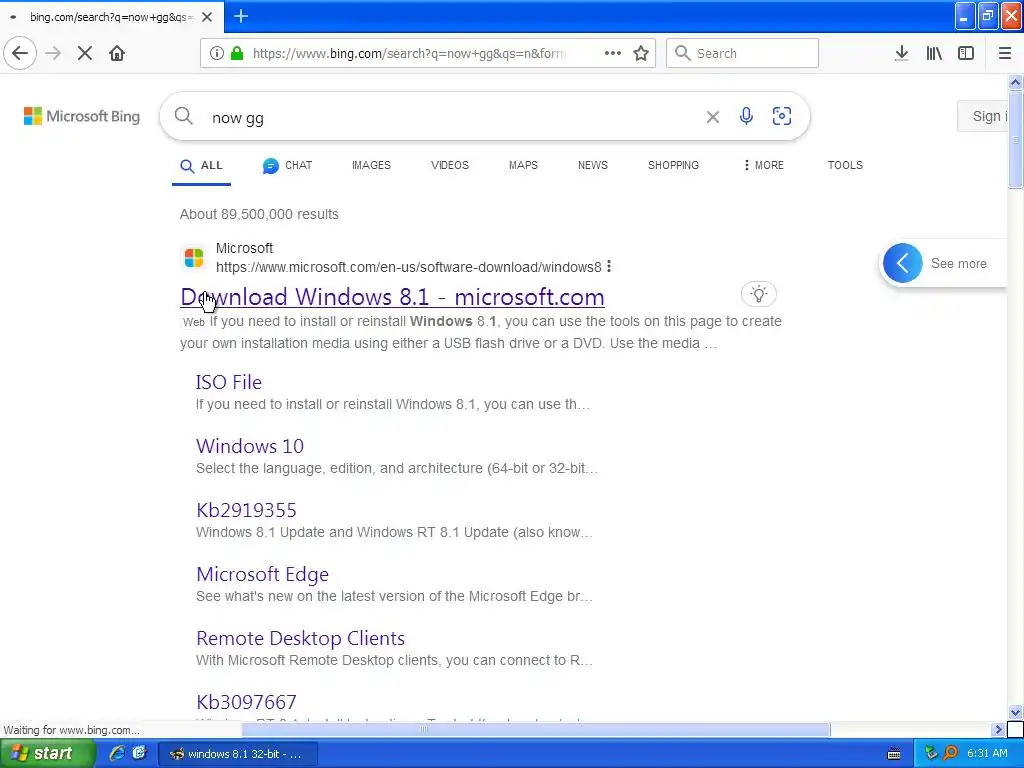Click the vertical scrollbar down arrow
This screenshot has height=768, width=1024.
coord(1015,712)
